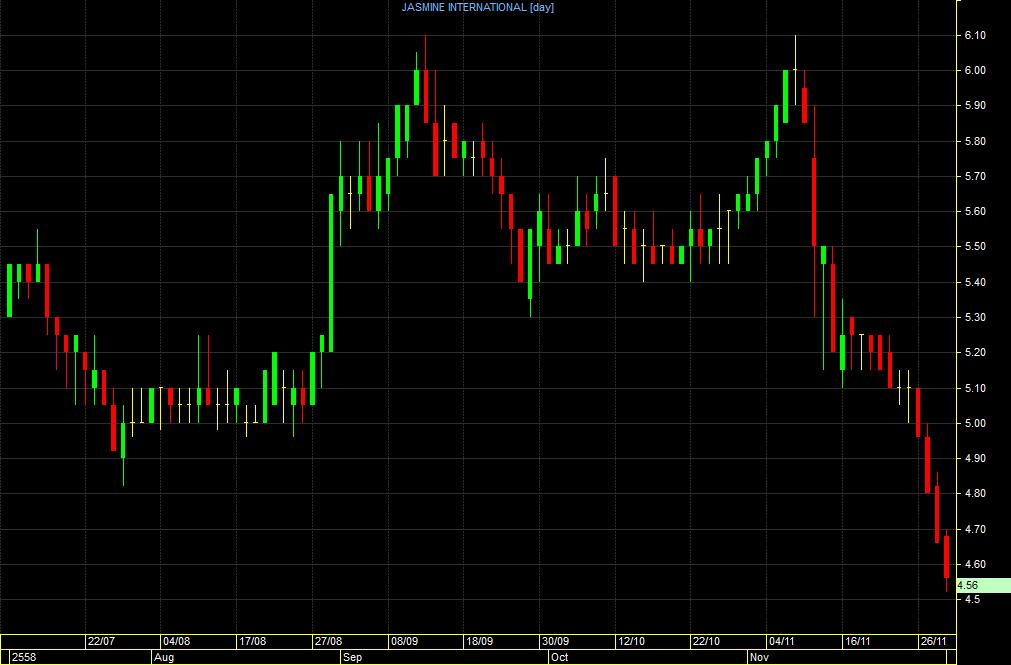Select the 5.60 price axis label

coord(975,212)
